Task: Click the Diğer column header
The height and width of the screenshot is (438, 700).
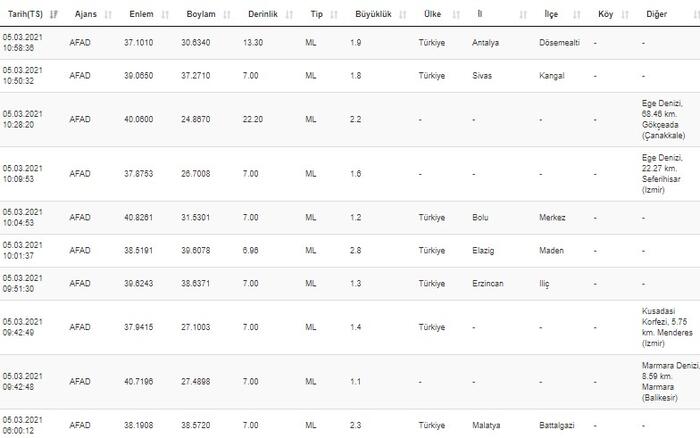Action: (656, 14)
